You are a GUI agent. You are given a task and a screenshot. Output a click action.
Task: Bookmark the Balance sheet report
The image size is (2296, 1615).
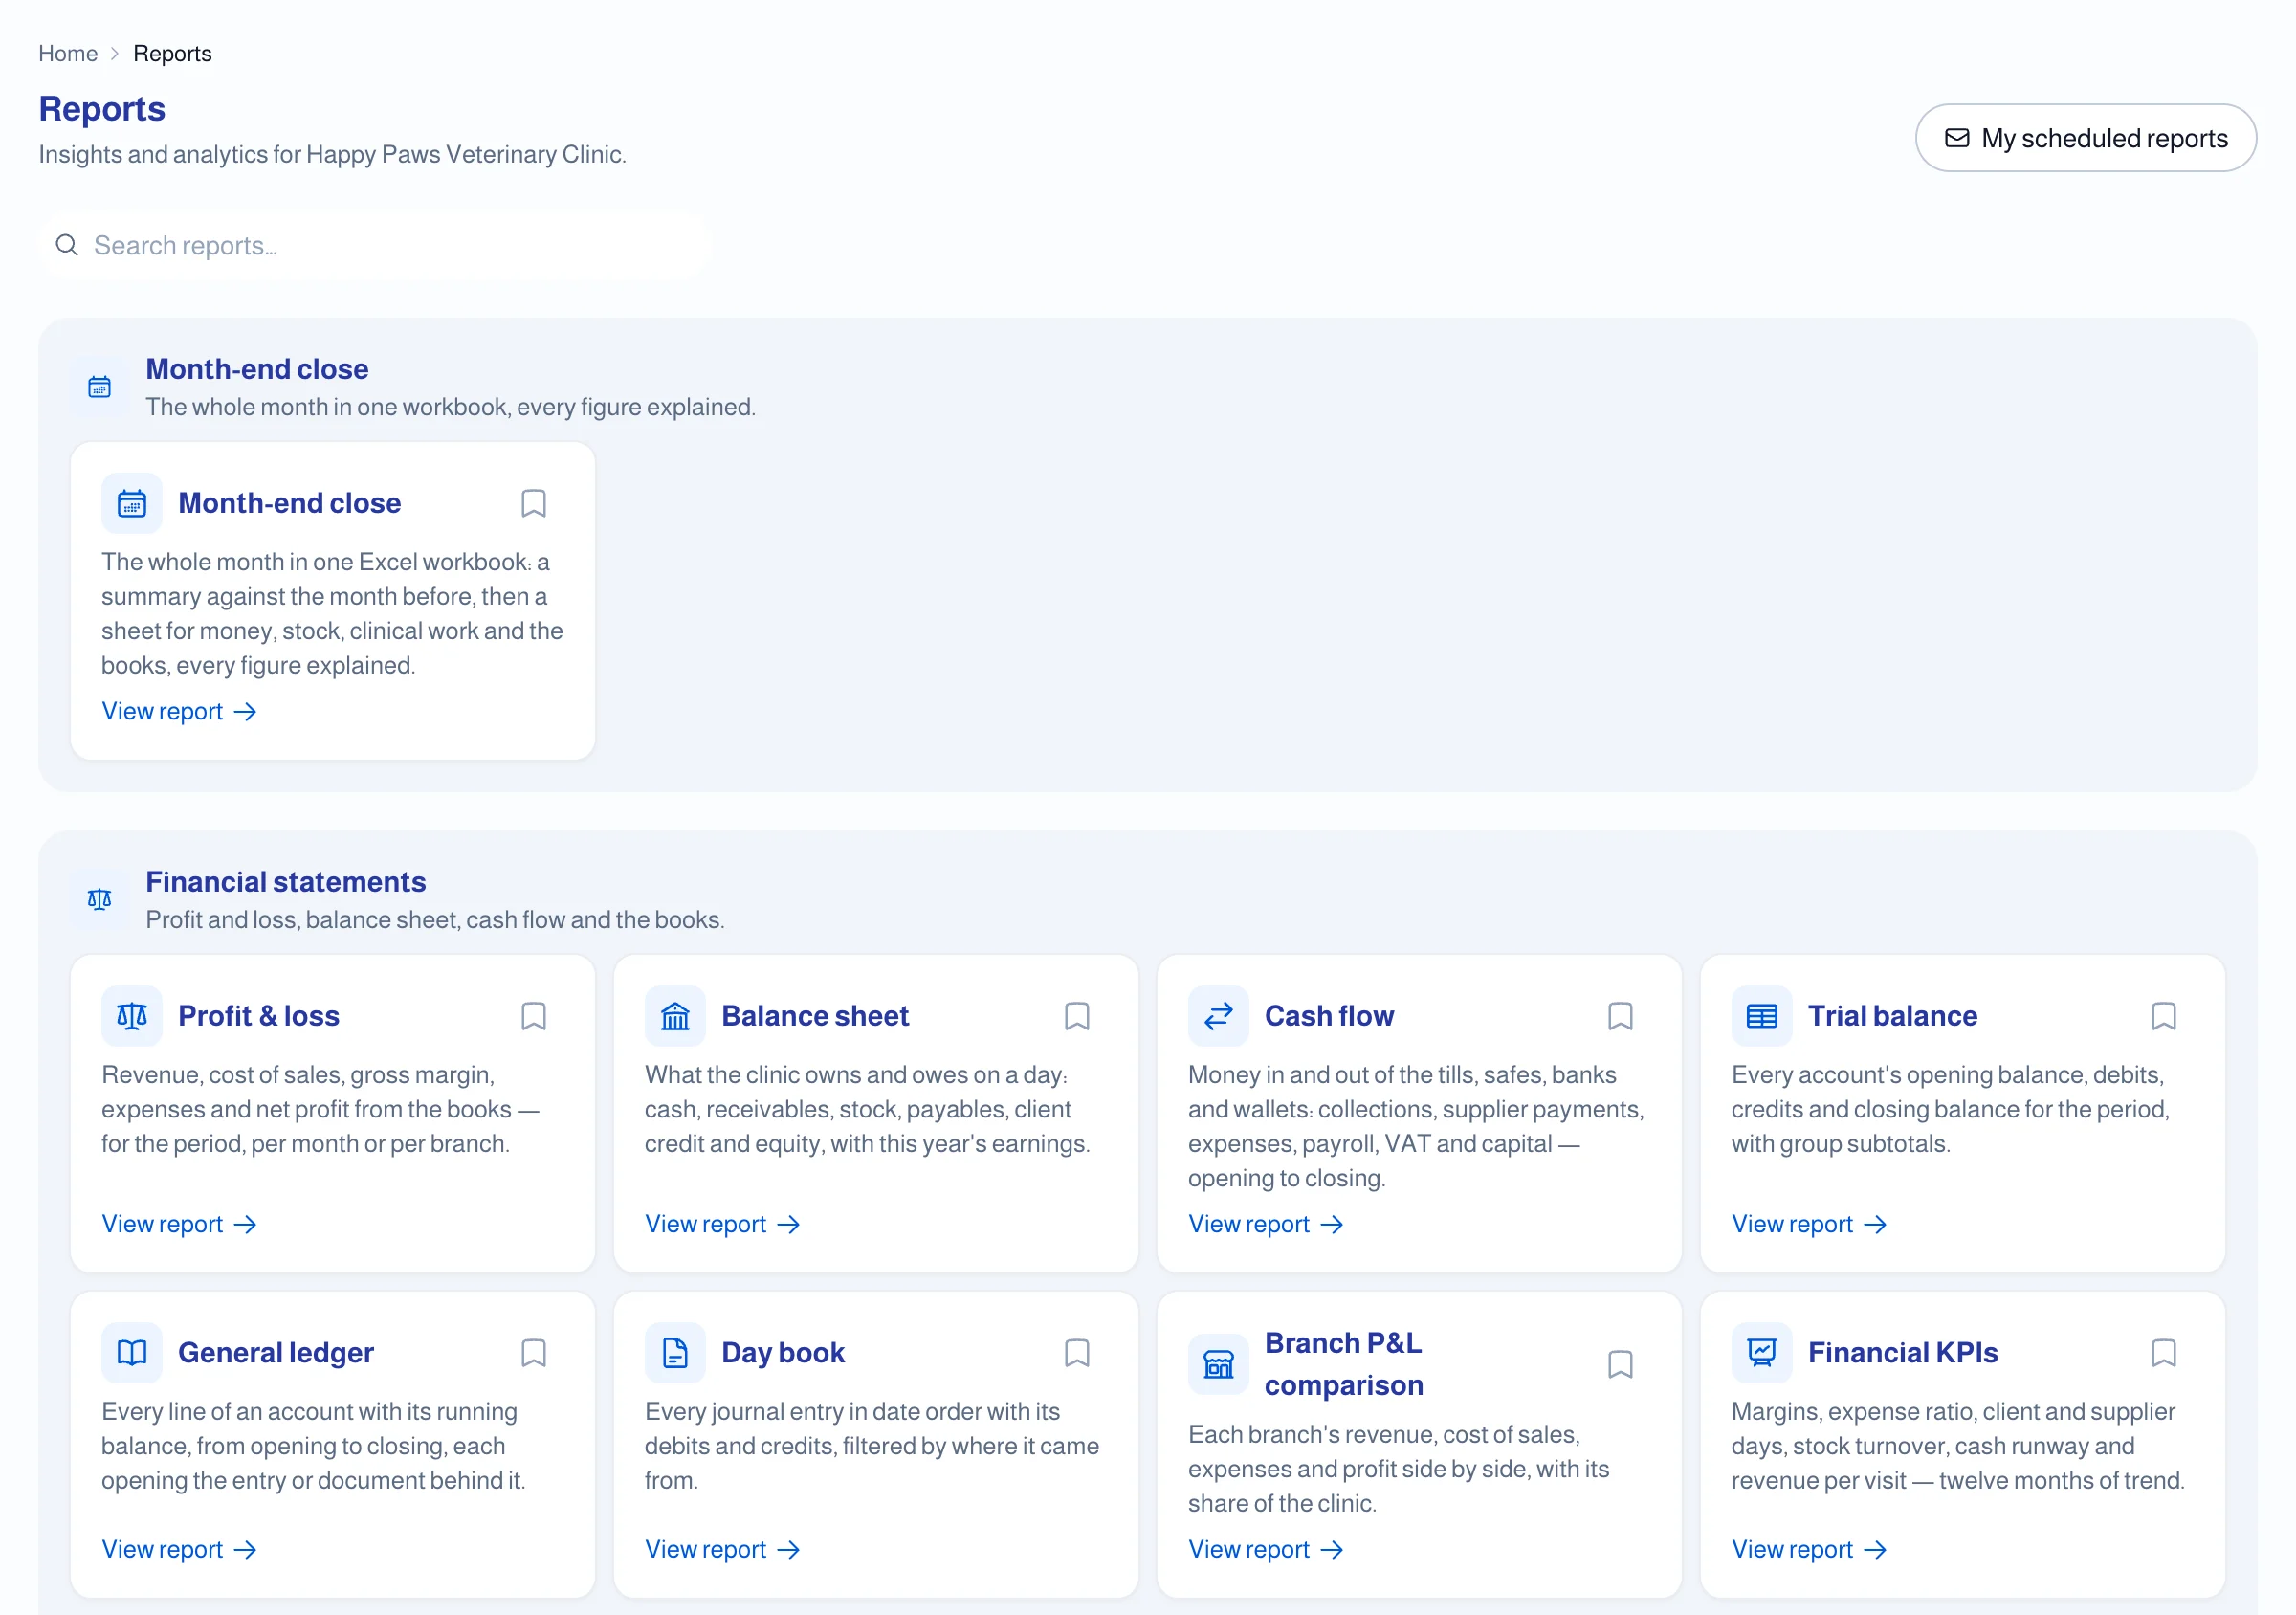[x=1077, y=1016]
